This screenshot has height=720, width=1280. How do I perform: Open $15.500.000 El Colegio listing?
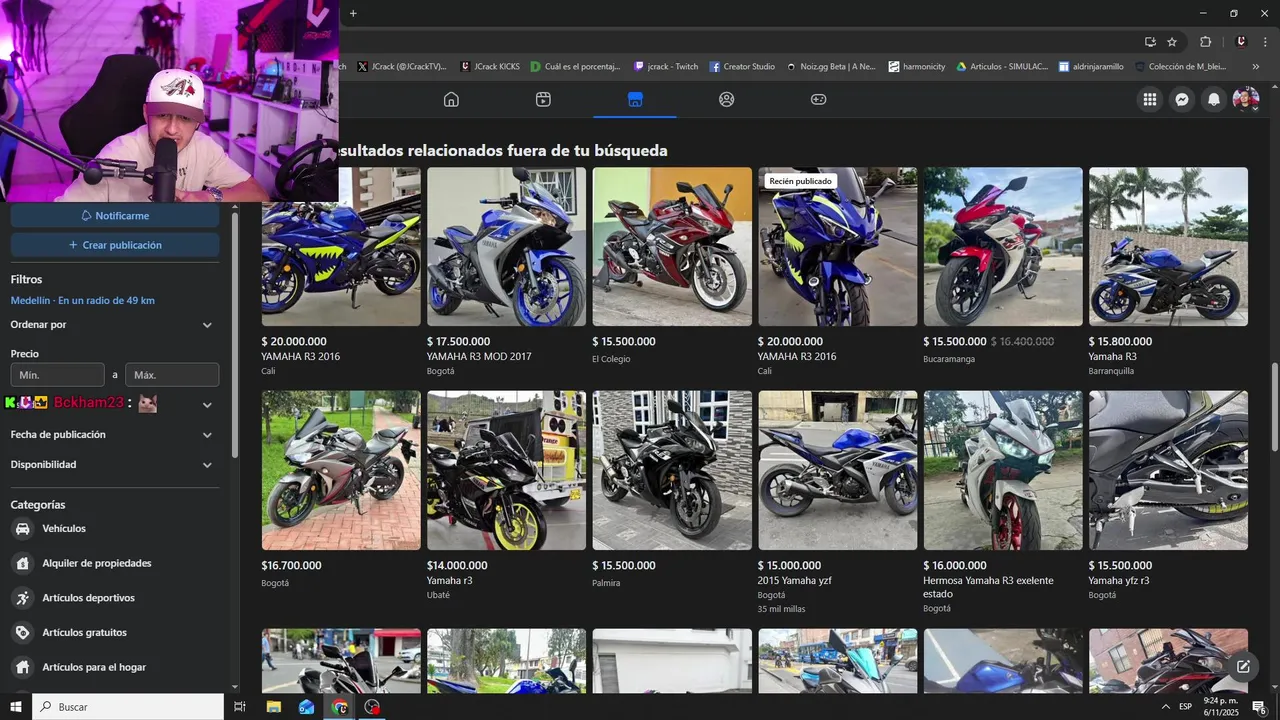[x=672, y=267]
